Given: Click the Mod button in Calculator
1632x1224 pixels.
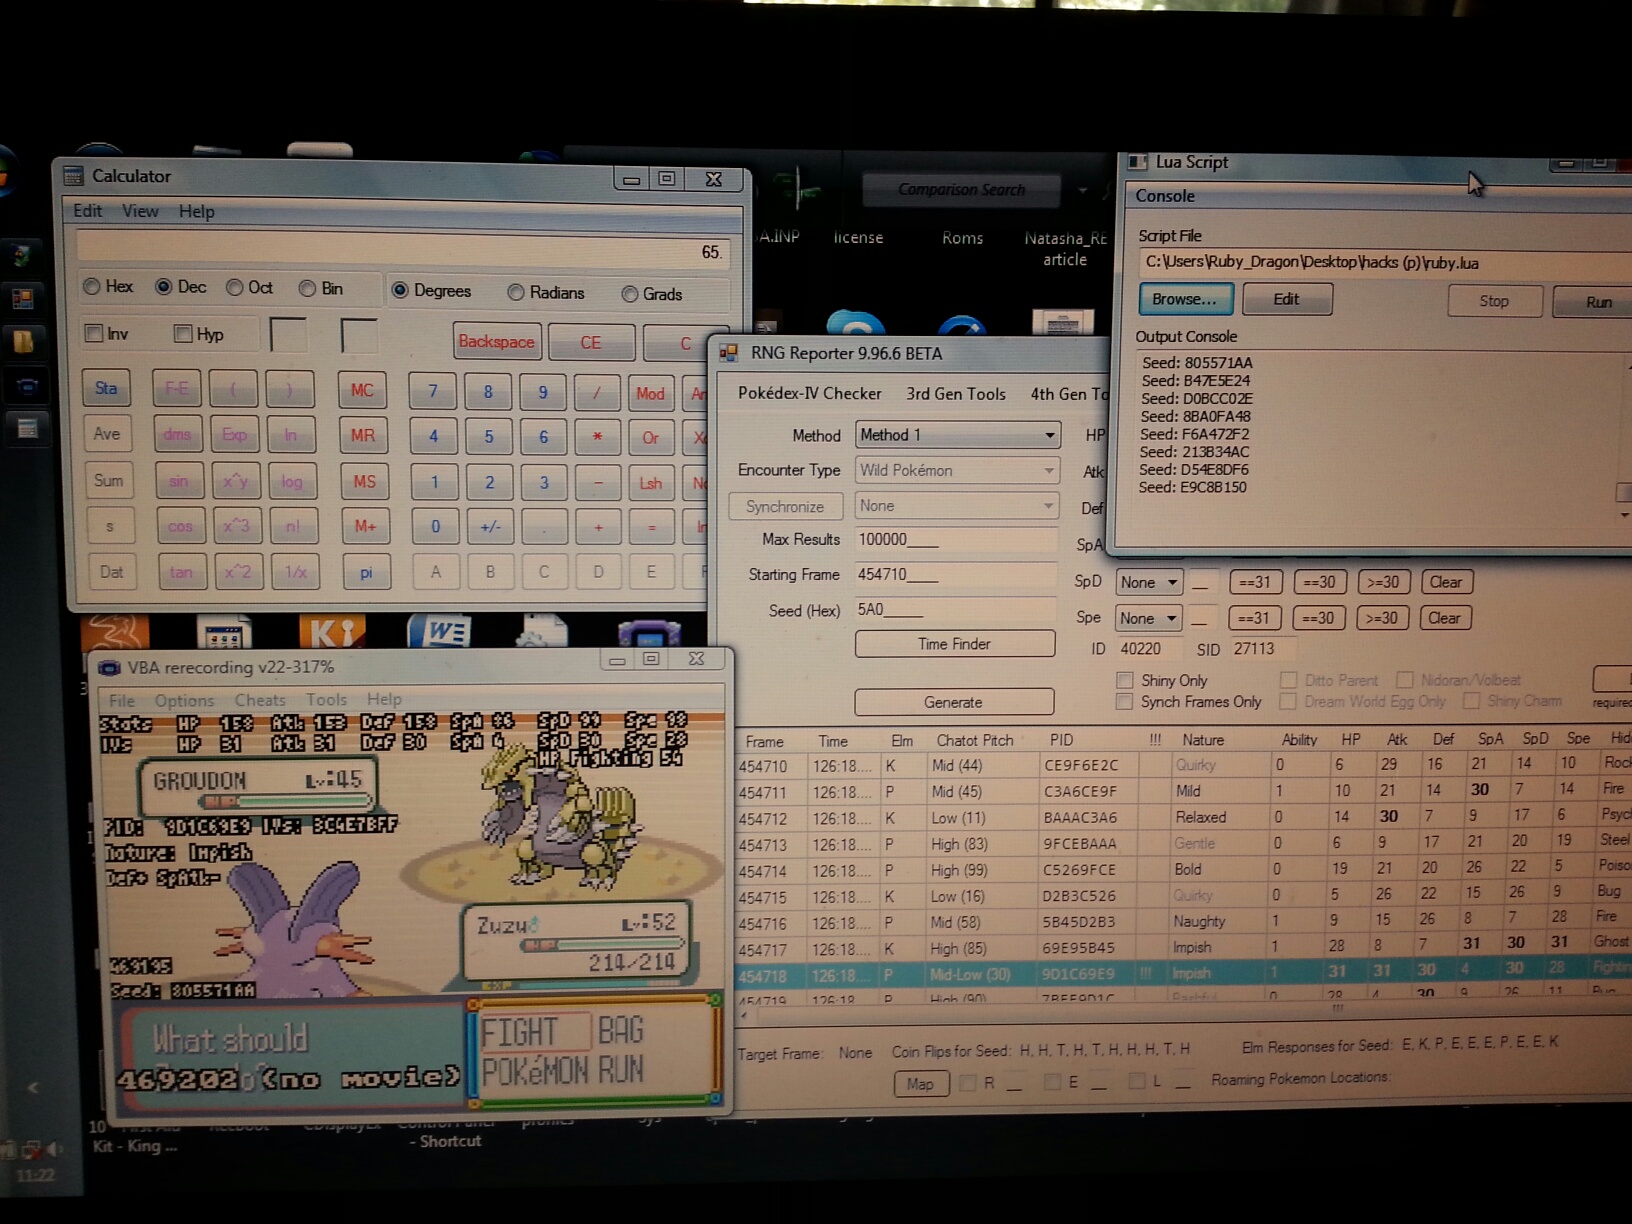Looking at the screenshot, I should (x=650, y=393).
